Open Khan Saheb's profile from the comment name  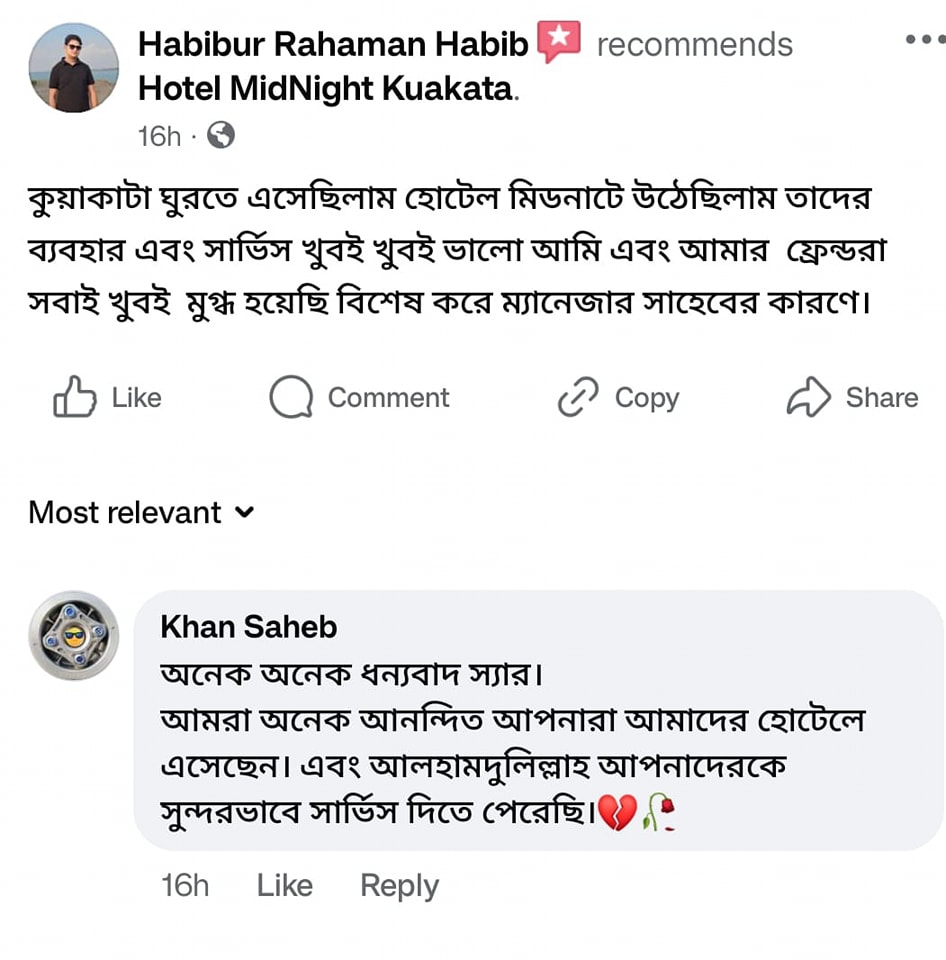click(x=248, y=627)
